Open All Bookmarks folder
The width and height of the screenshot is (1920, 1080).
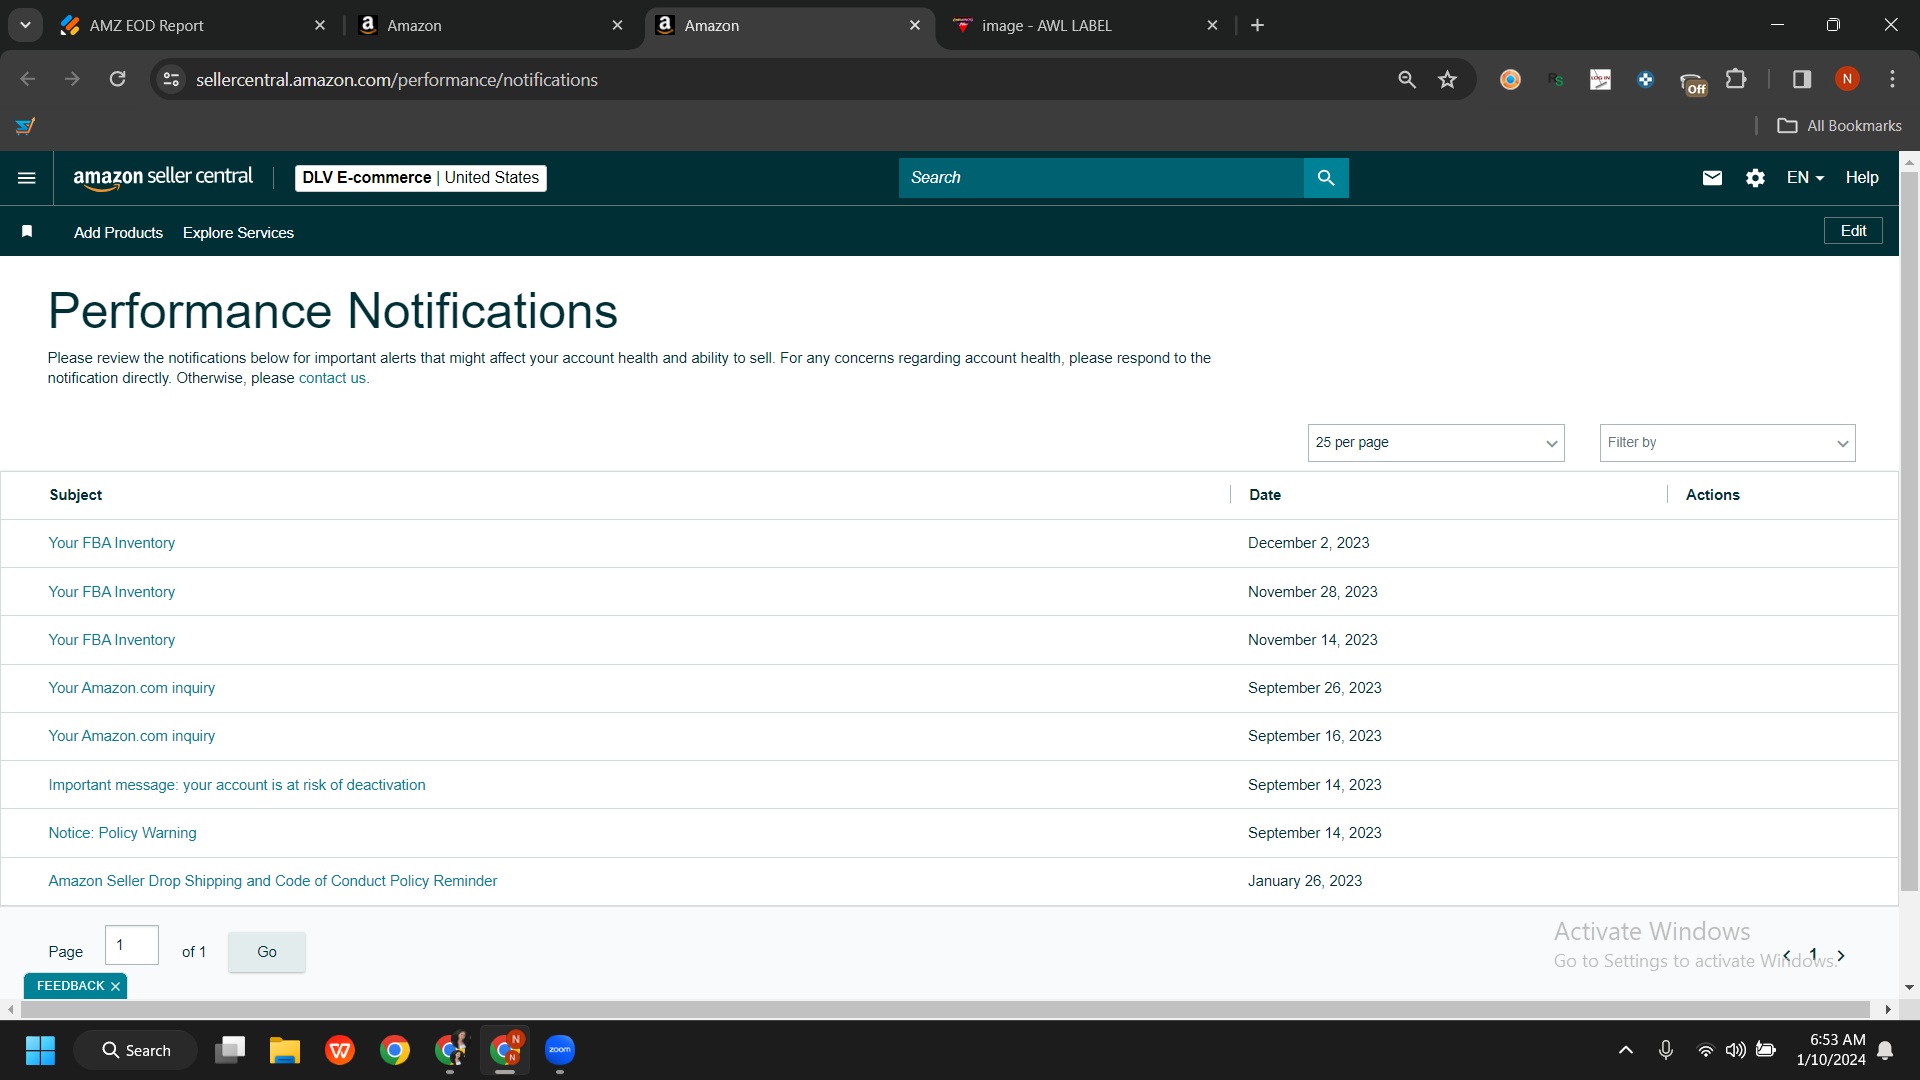point(1839,126)
